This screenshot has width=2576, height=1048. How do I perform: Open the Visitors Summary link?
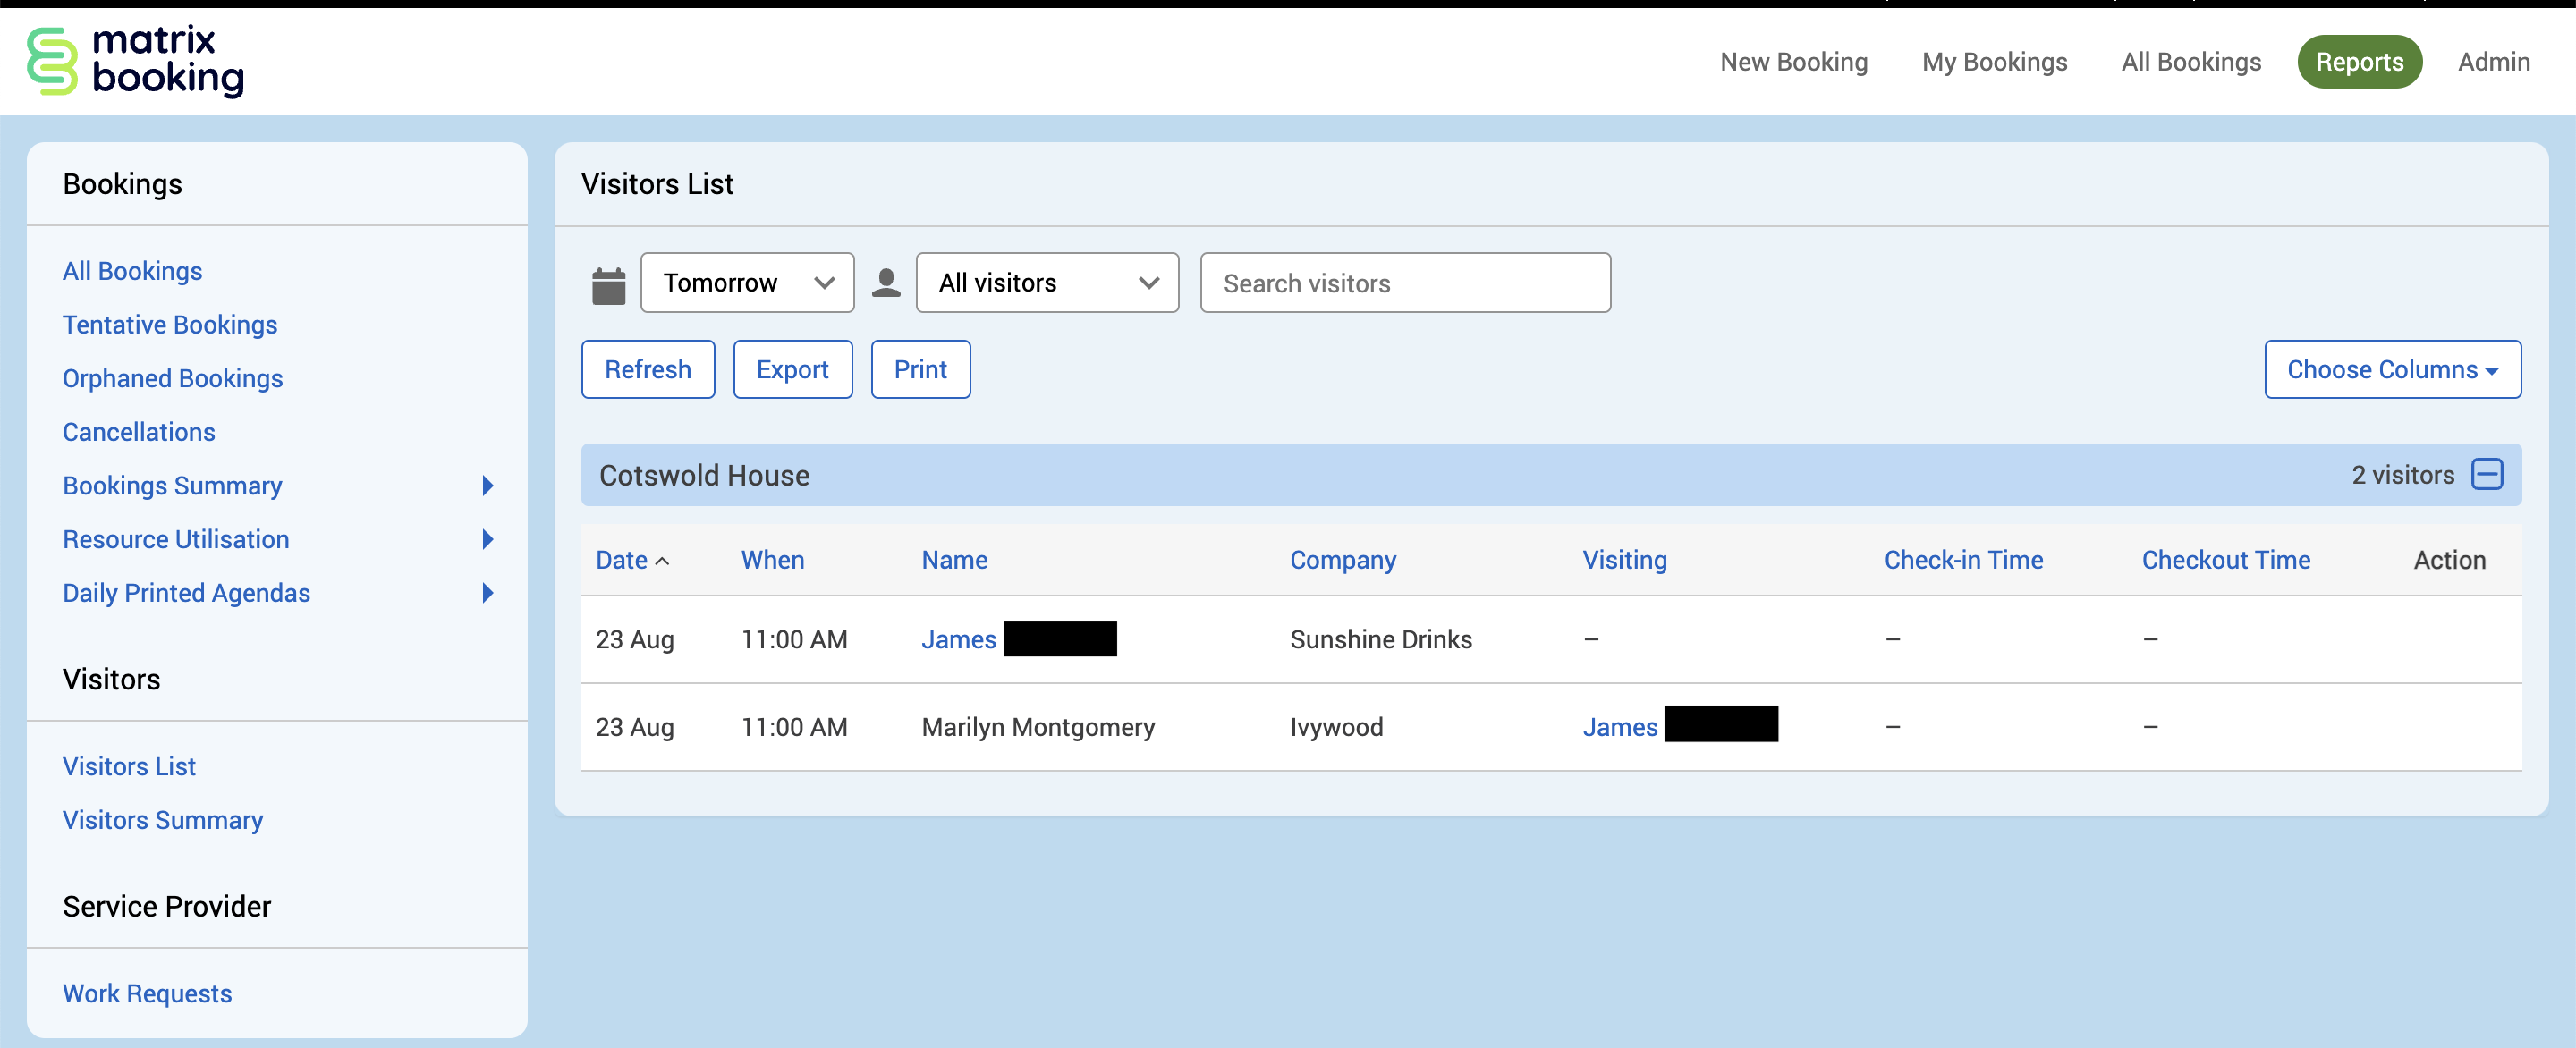coord(162,820)
